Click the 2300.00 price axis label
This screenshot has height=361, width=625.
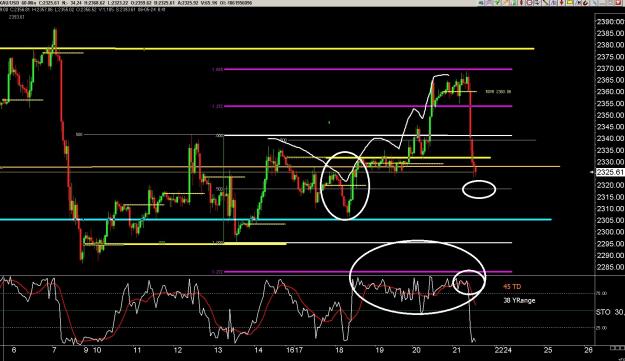(610, 232)
